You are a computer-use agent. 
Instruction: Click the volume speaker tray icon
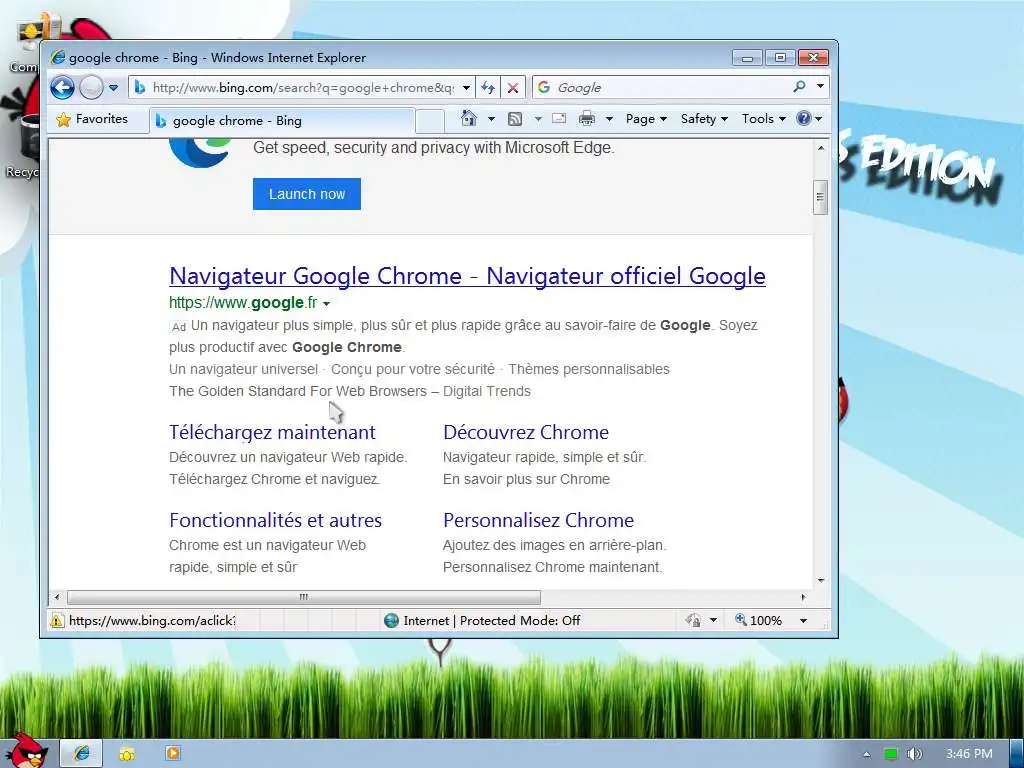914,754
